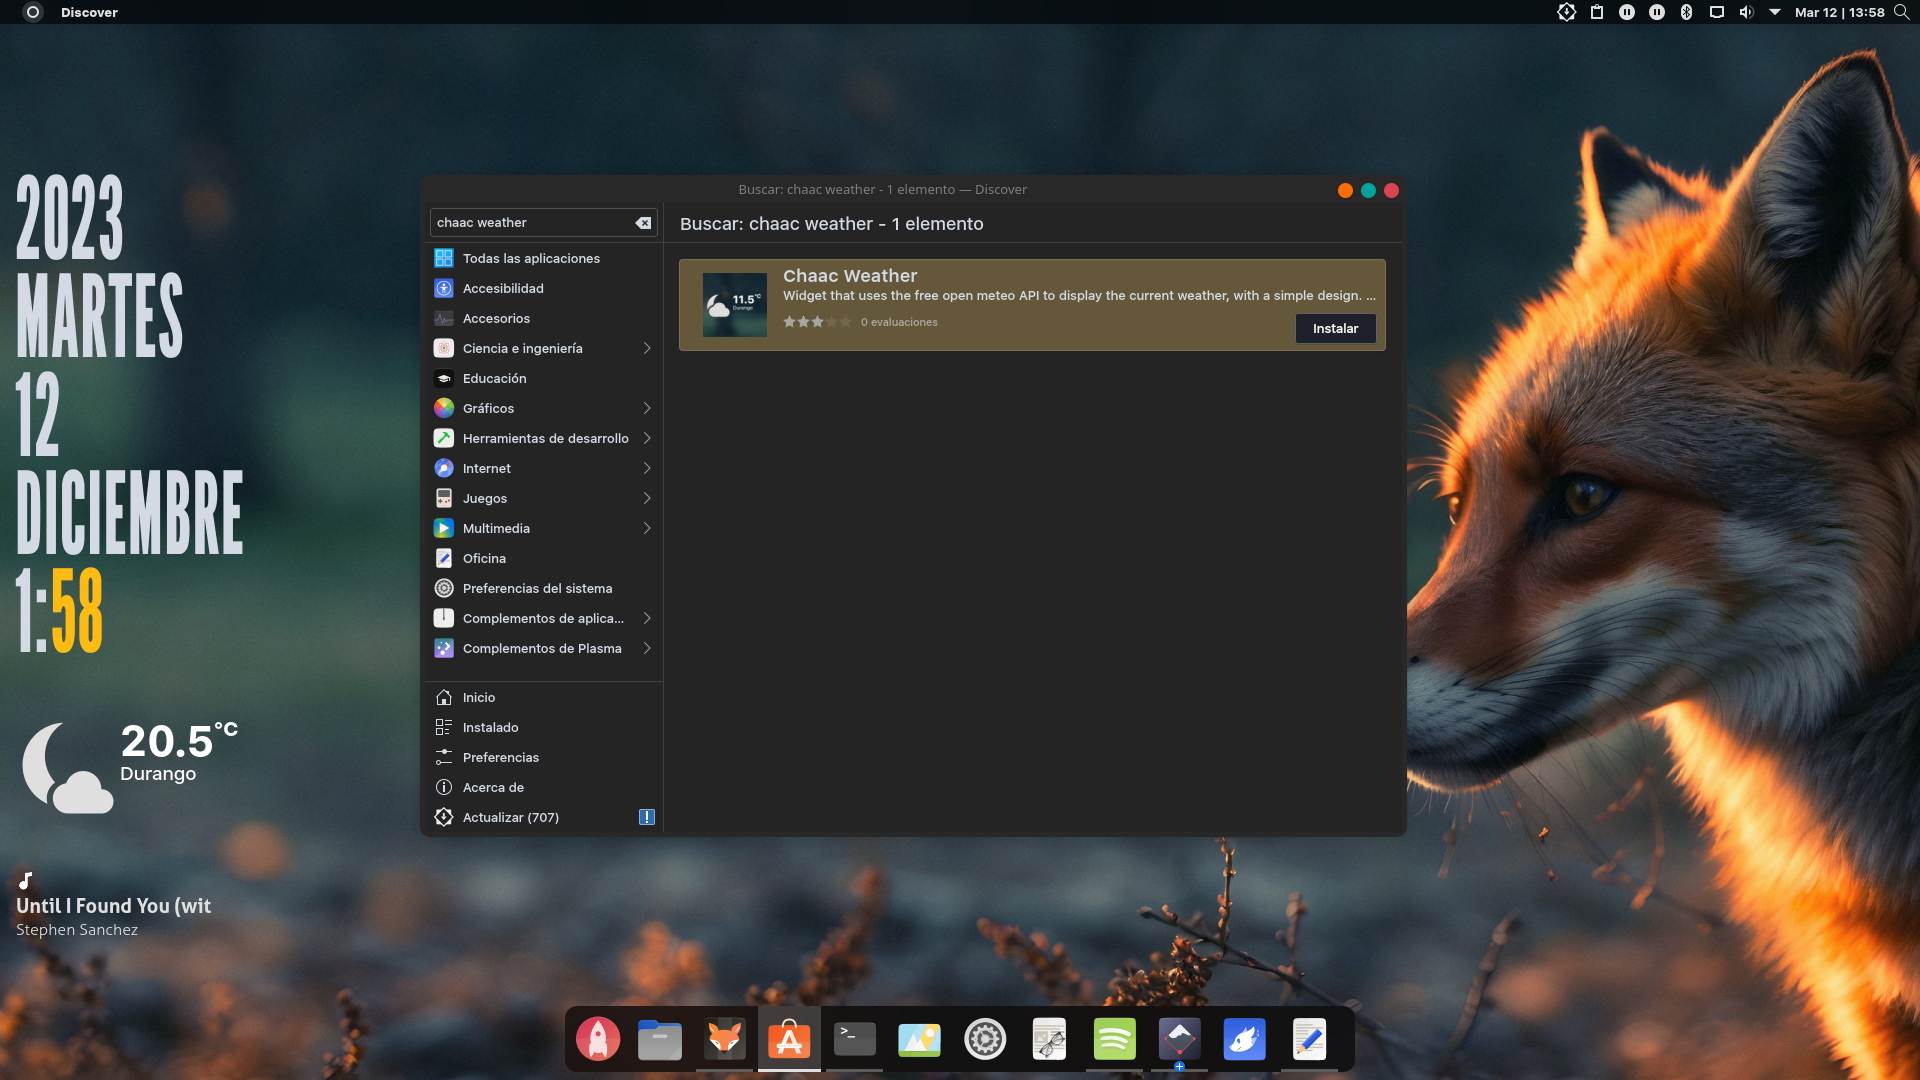Clear the chaac weather search text
The height and width of the screenshot is (1080, 1920).
click(643, 223)
